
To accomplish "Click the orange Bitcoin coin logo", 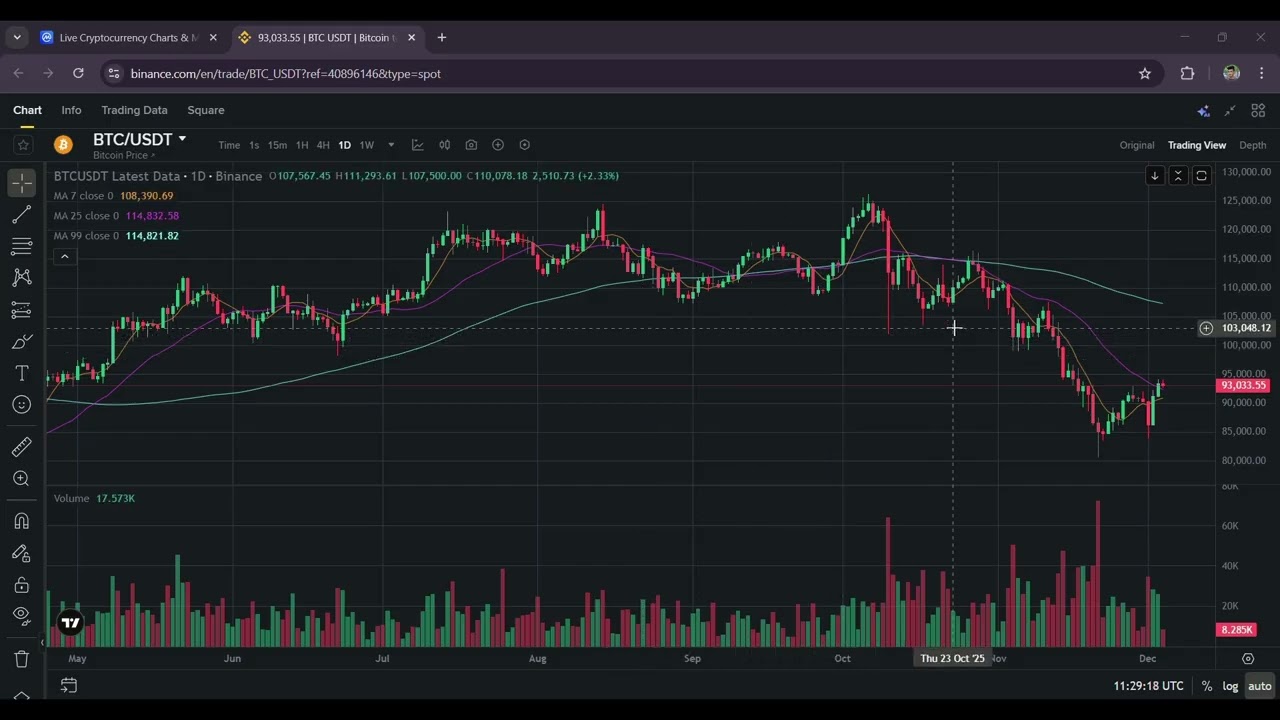I will coord(64,145).
